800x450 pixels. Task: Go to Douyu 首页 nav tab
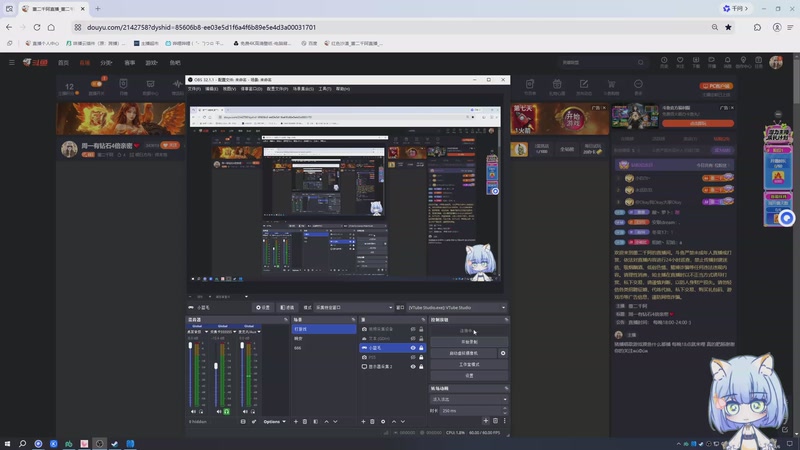pos(63,62)
